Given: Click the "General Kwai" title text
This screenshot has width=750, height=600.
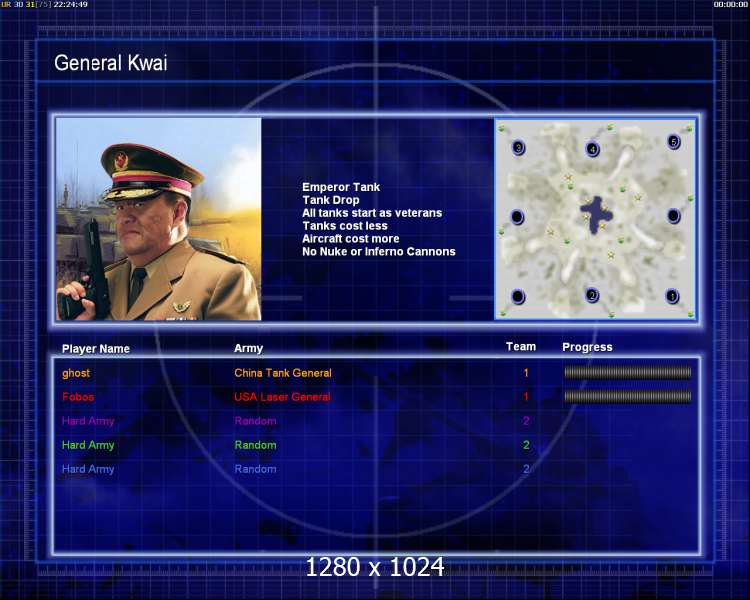Looking at the screenshot, I should [110, 63].
